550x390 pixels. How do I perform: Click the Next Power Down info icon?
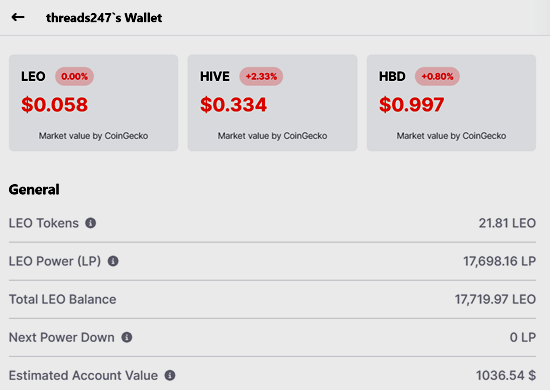point(127,337)
